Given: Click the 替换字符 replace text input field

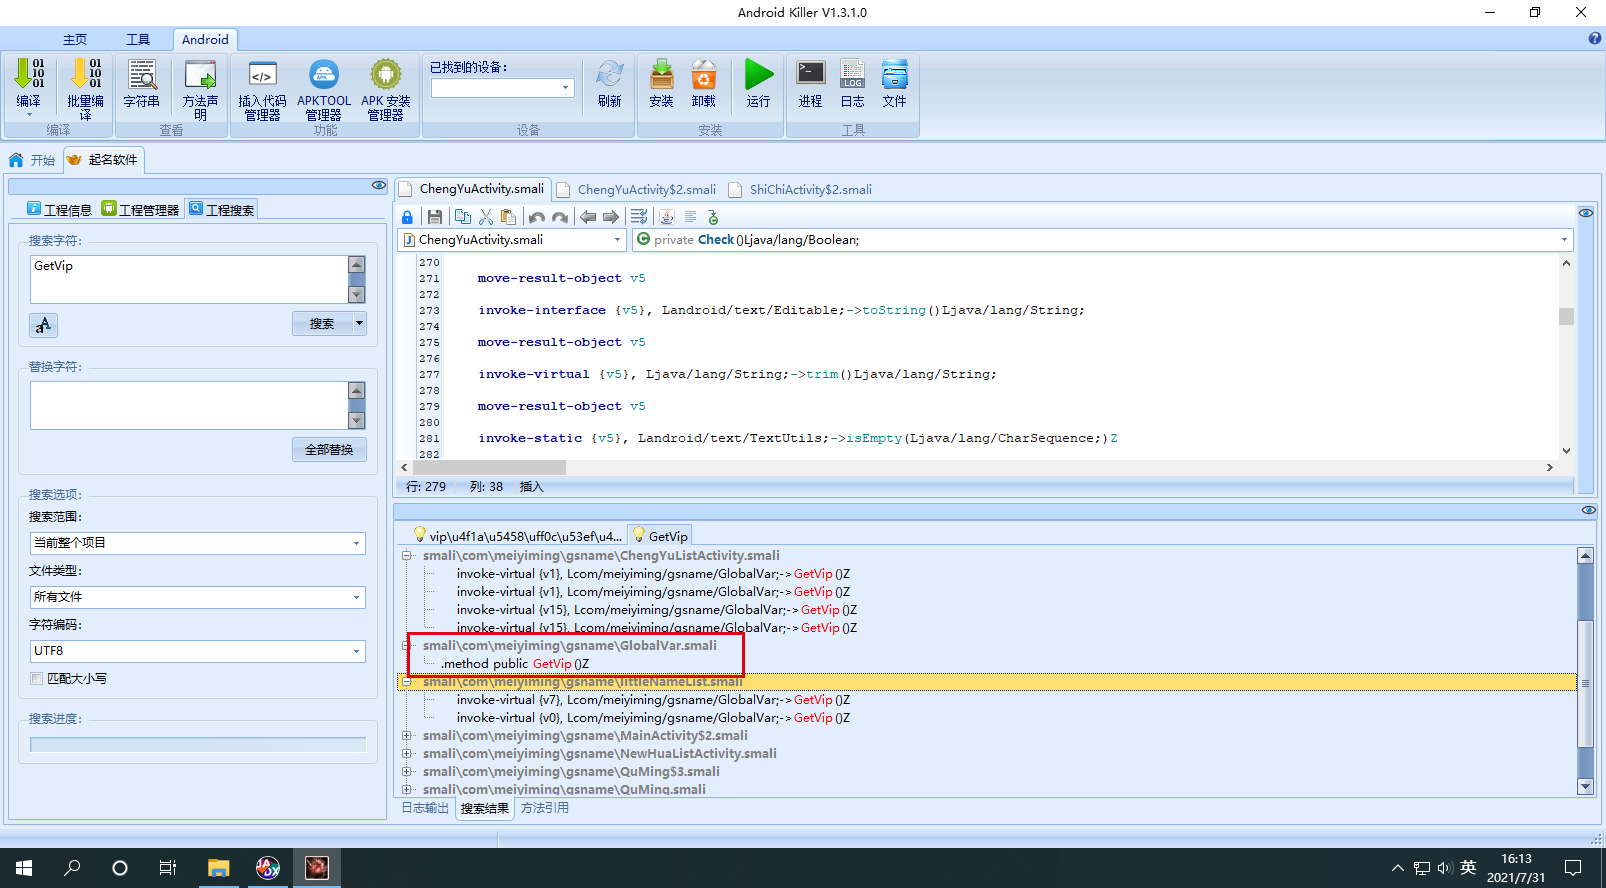Looking at the screenshot, I should point(188,405).
